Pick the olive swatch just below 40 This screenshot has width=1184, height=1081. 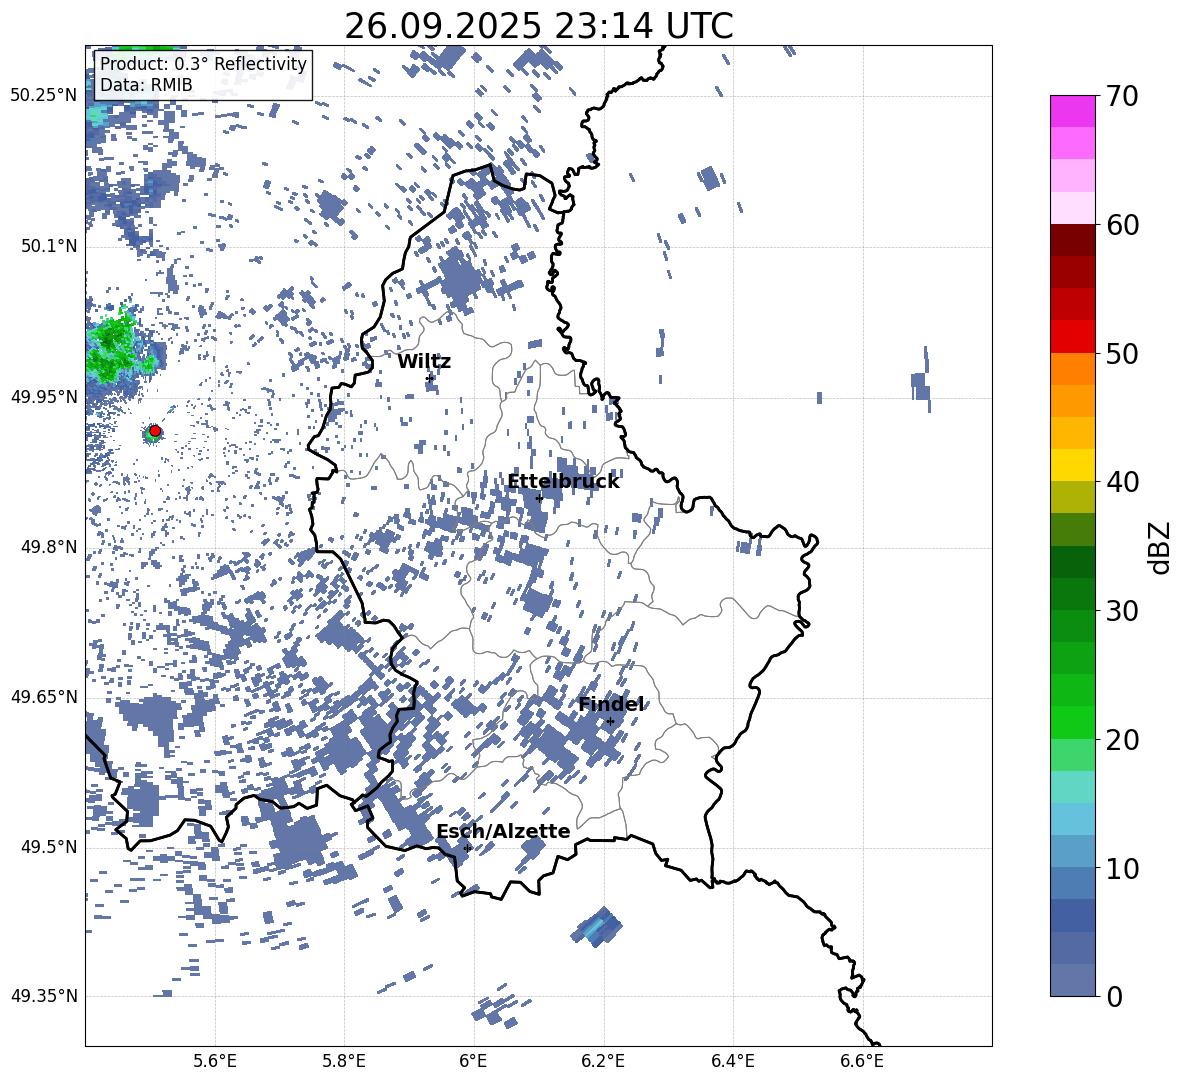click(x=1072, y=497)
